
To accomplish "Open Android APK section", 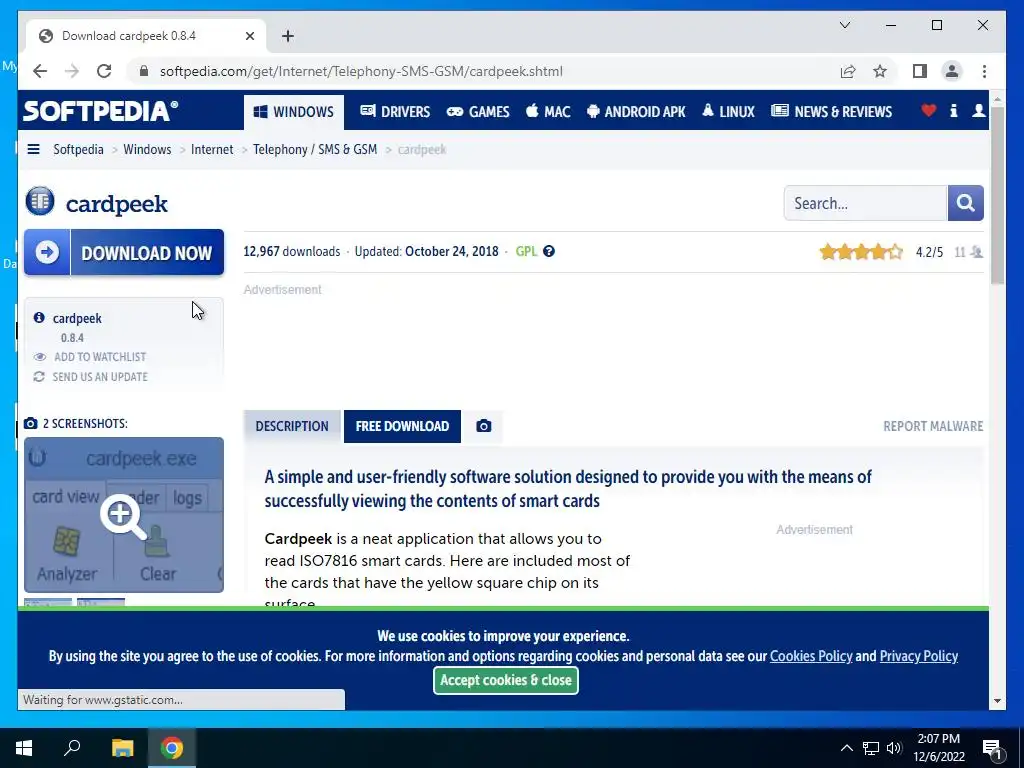I will (x=636, y=112).
